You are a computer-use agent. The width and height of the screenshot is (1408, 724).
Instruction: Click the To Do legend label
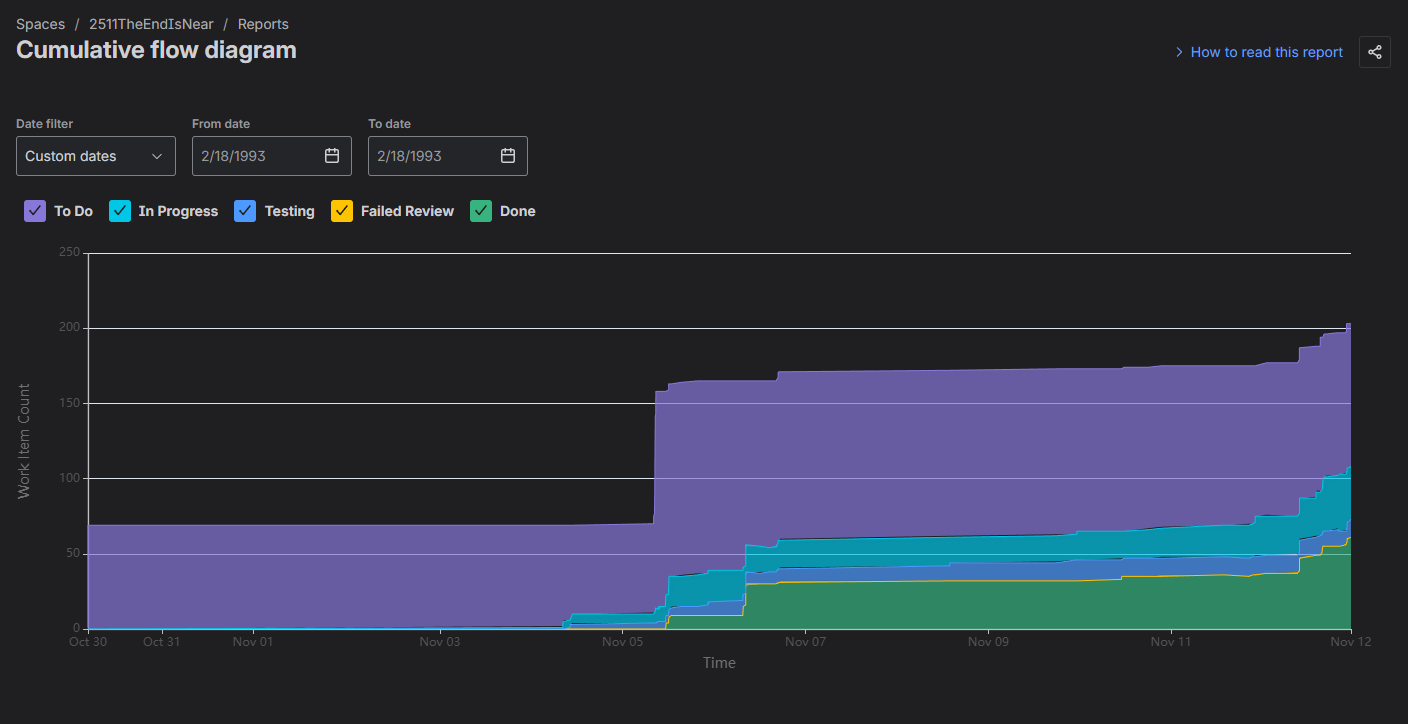(73, 211)
